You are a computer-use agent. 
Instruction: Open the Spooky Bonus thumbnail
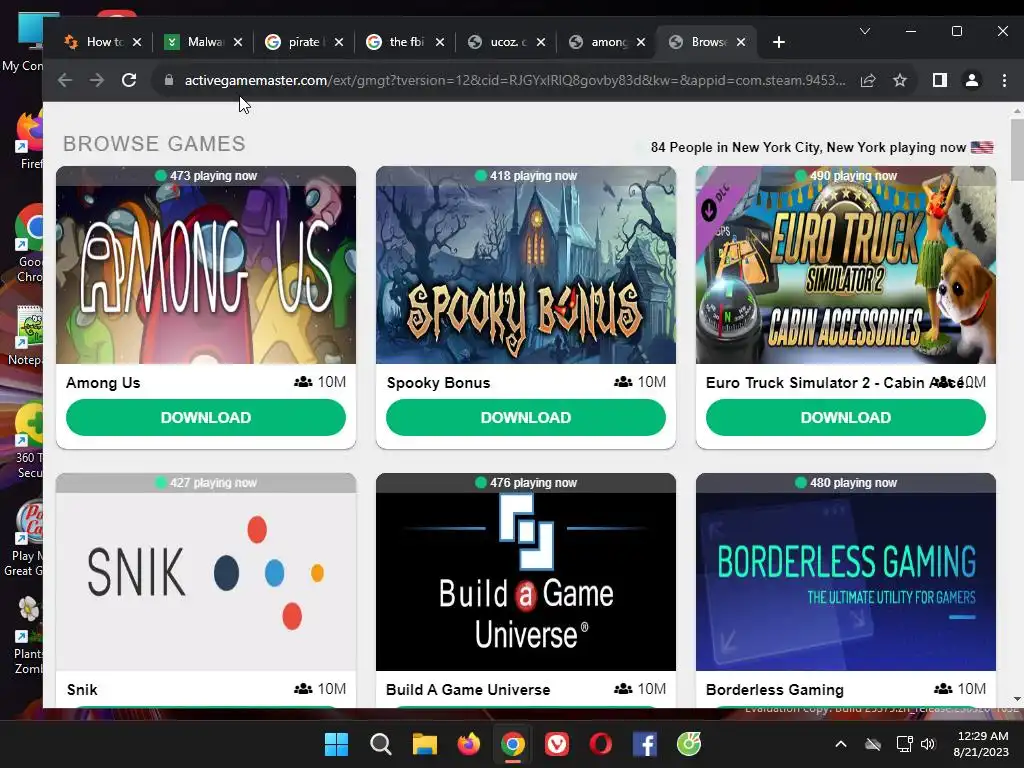526,265
